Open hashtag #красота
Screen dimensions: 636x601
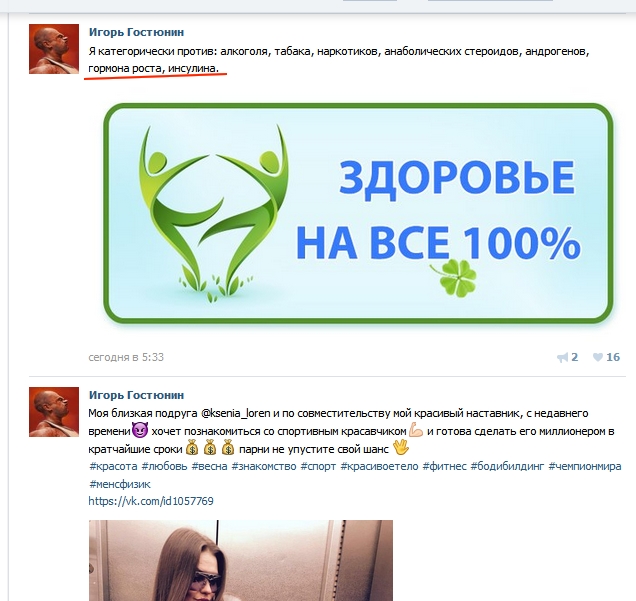(113, 466)
